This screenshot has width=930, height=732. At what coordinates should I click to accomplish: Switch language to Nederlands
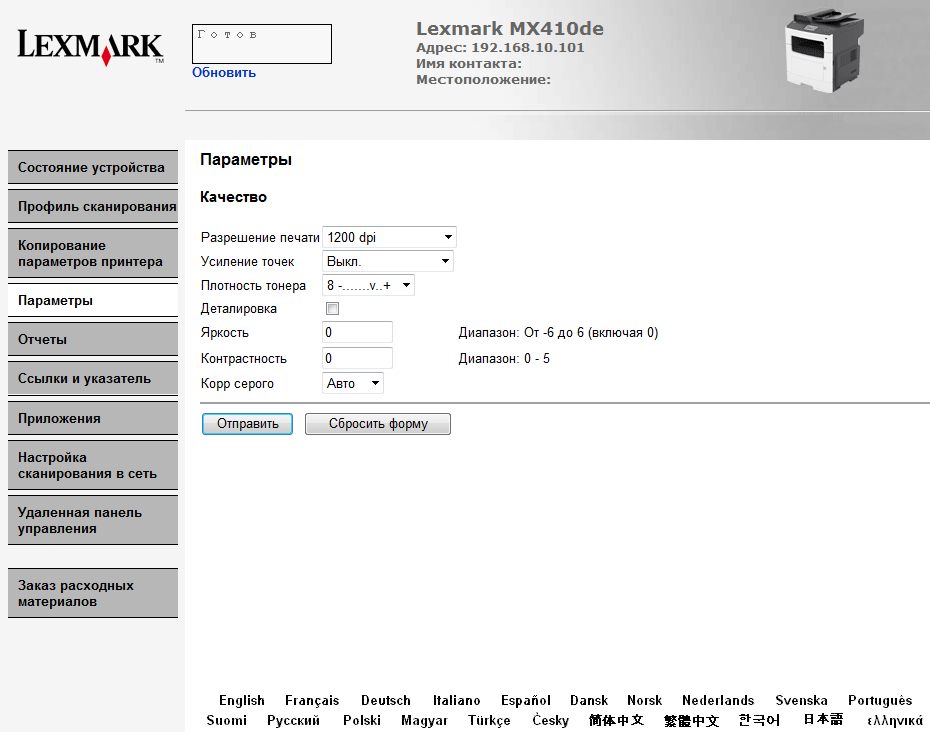point(718,701)
